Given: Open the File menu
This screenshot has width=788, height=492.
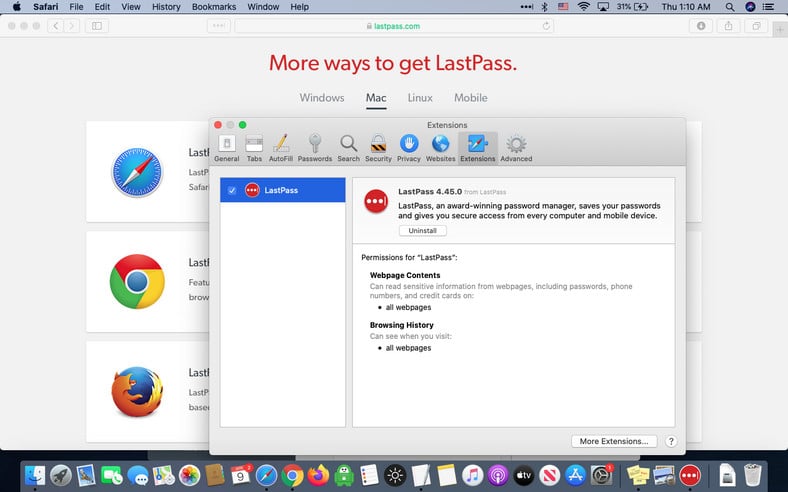Looking at the screenshot, I should point(76,7).
